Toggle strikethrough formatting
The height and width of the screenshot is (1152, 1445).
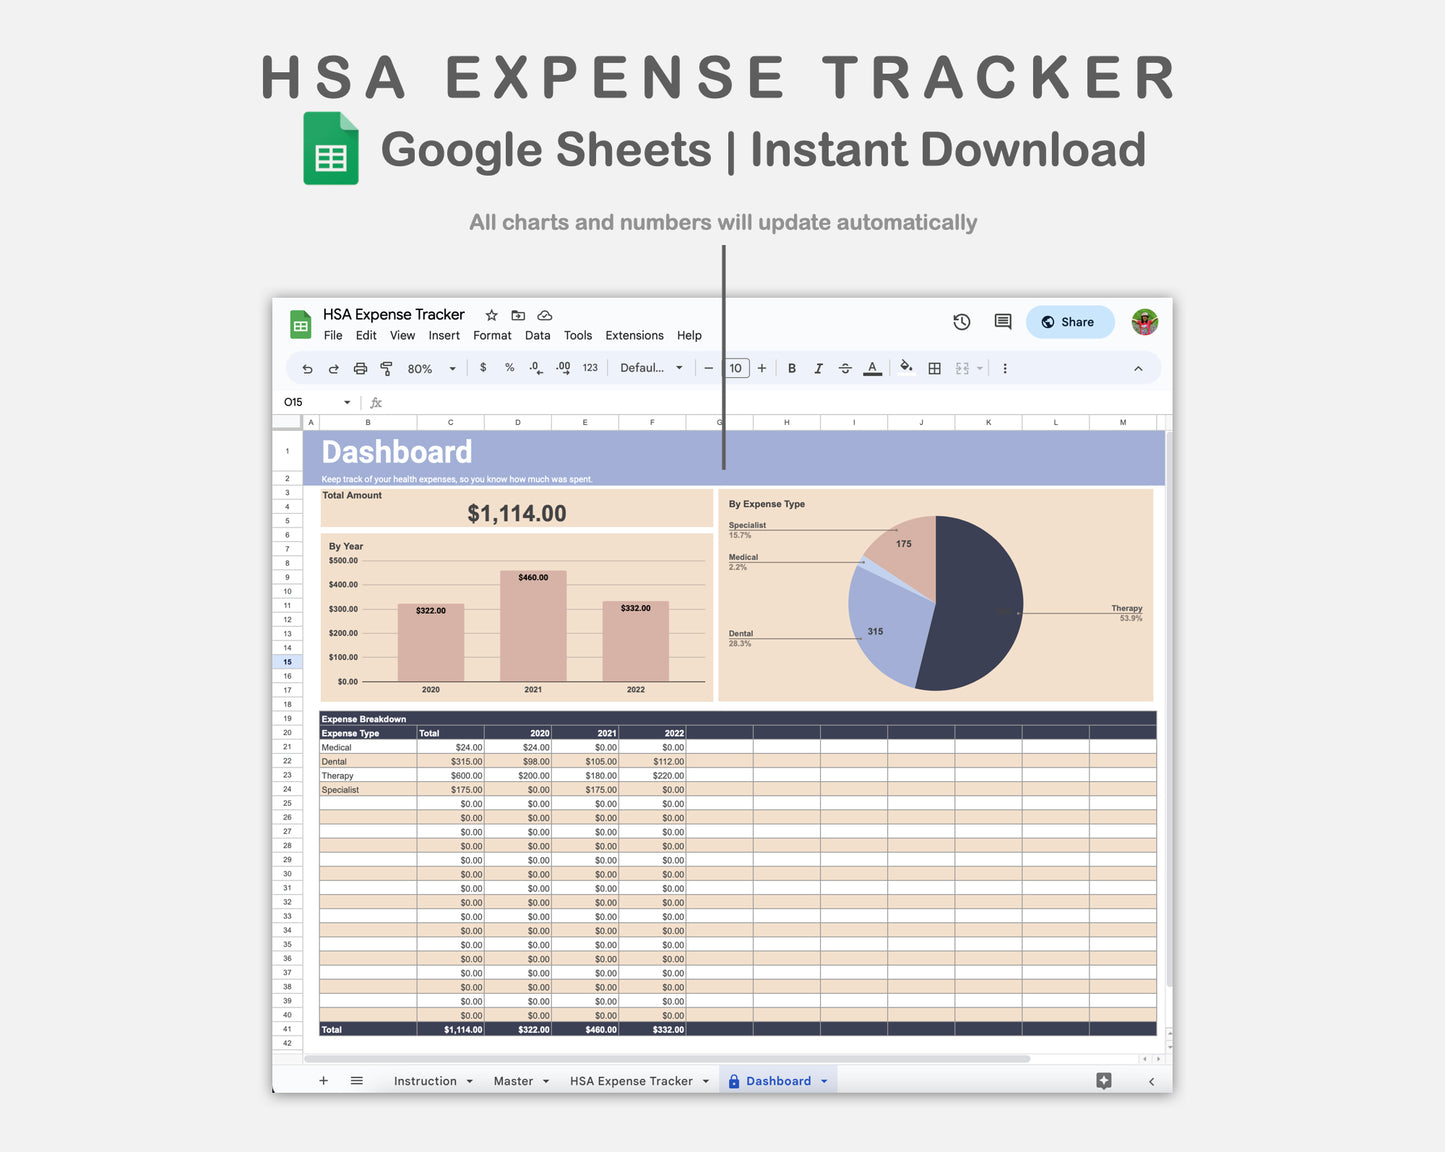pos(845,368)
